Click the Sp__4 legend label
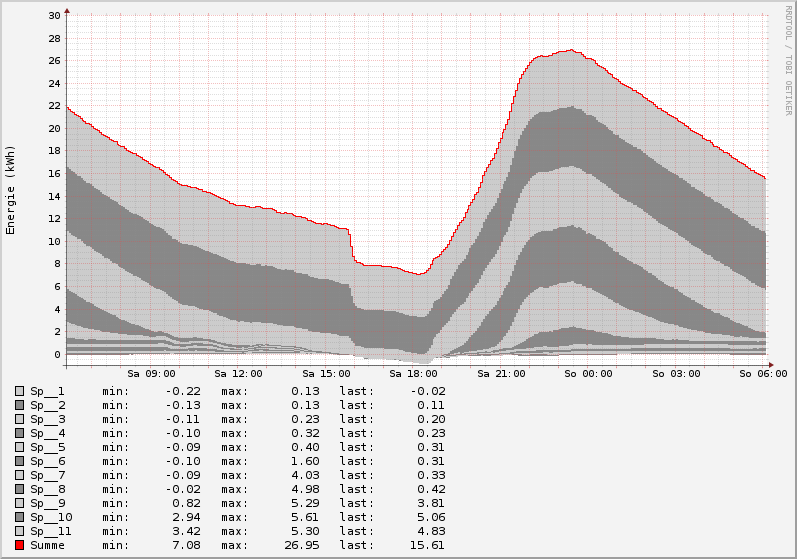 tap(47, 433)
